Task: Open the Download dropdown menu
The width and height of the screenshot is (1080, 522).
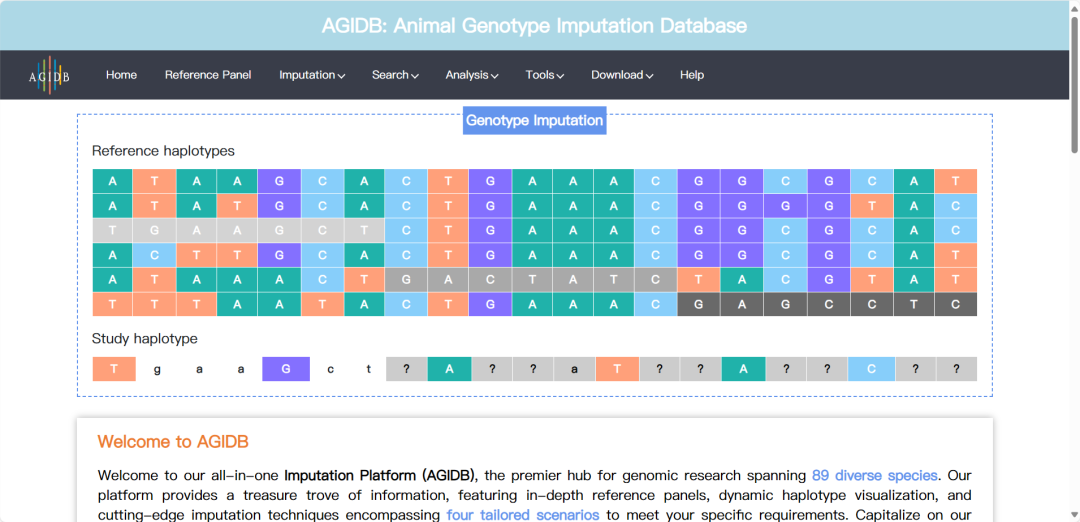Action: coord(622,75)
